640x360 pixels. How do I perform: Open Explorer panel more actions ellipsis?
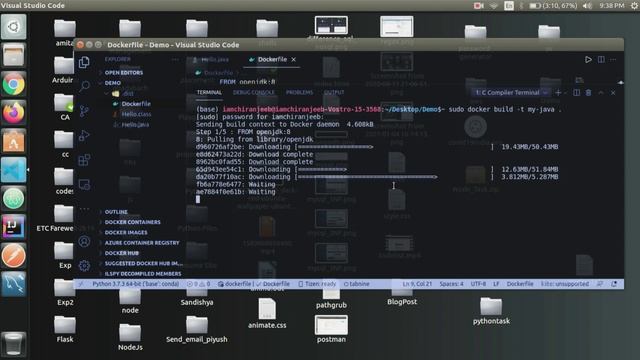tap(175, 60)
